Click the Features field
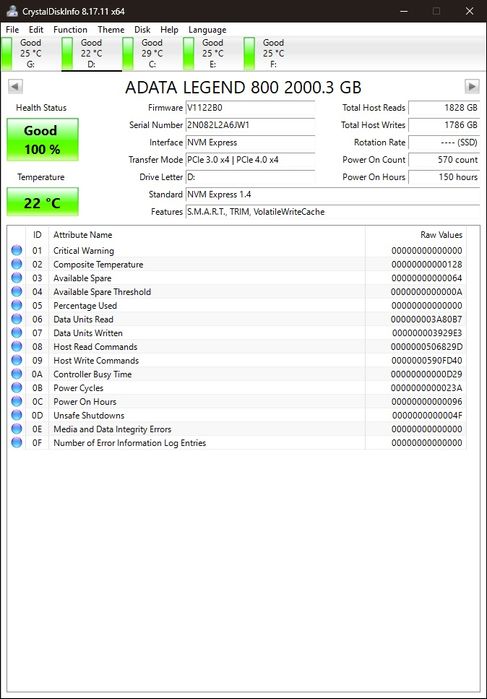The width and height of the screenshot is (487, 699). (333, 212)
